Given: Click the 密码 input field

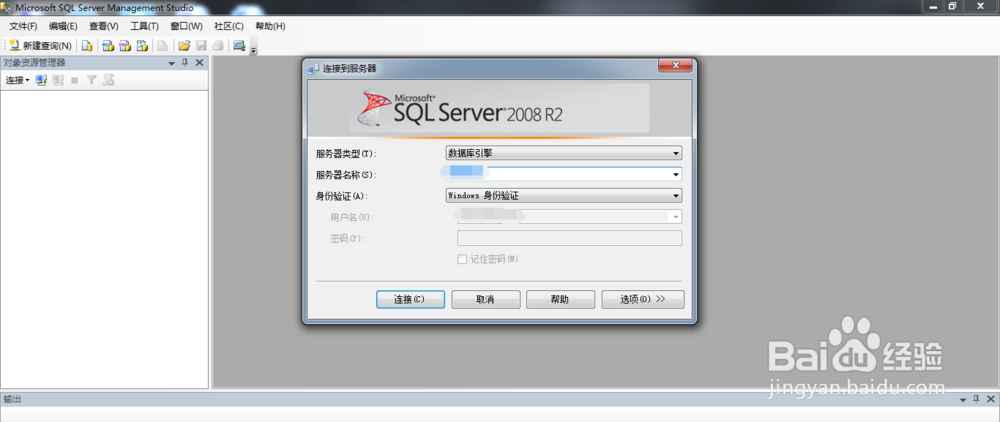Looking at the screenshot, I should 570,238.
